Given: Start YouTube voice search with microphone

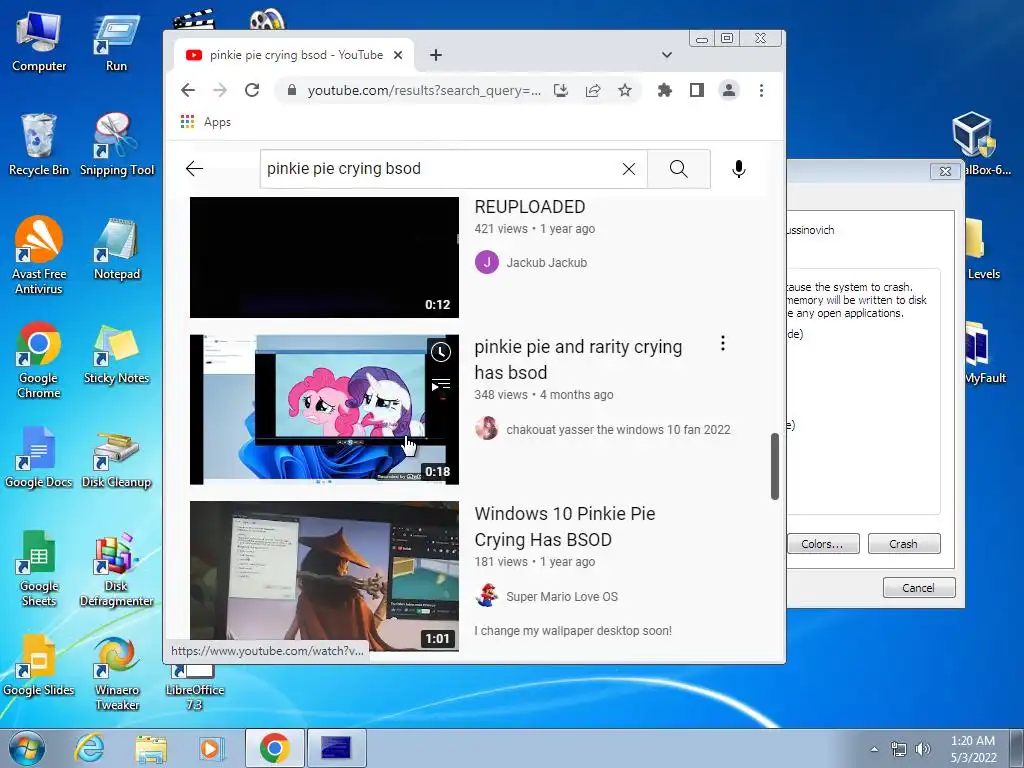Looking at the screenshot, I should 739,169.
